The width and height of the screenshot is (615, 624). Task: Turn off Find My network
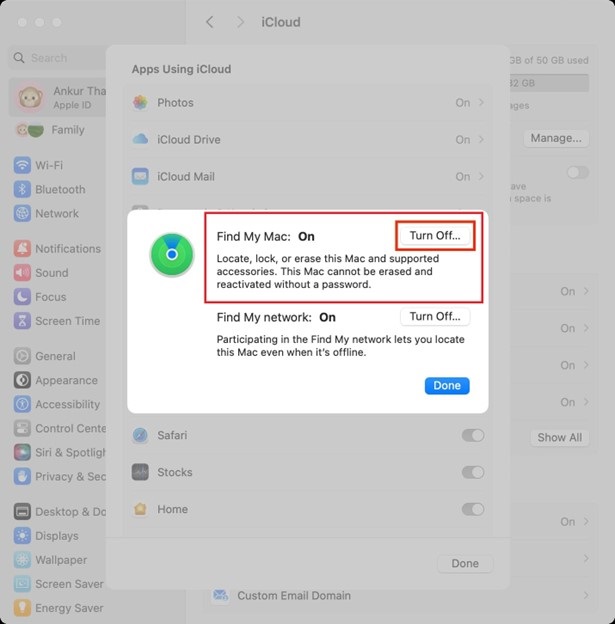click(x=435, y=316)
